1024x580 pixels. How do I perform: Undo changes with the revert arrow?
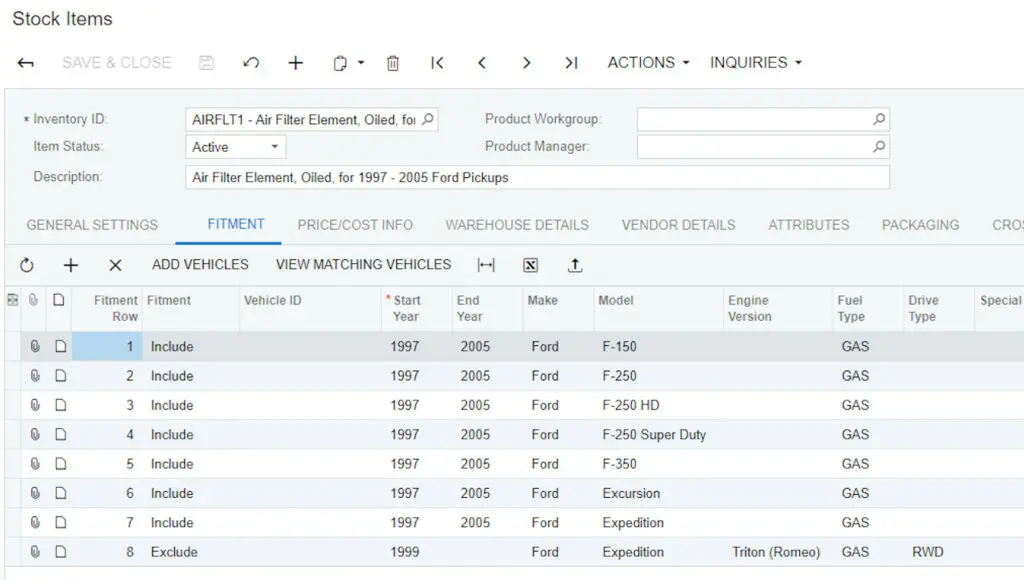pos(250,62)
